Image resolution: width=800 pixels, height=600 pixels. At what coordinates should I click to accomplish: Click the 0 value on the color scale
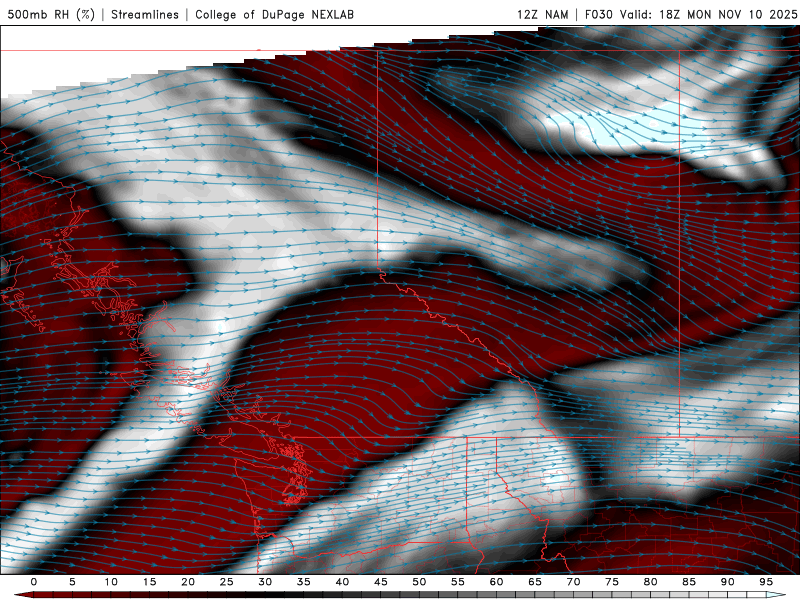34,582
